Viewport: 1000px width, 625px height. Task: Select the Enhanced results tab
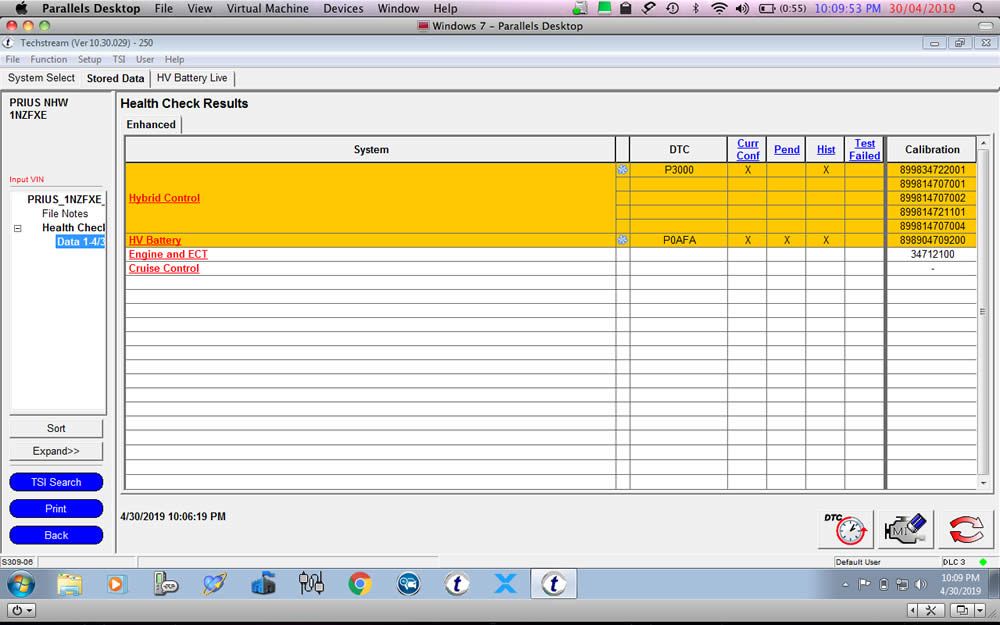(151, 124)
